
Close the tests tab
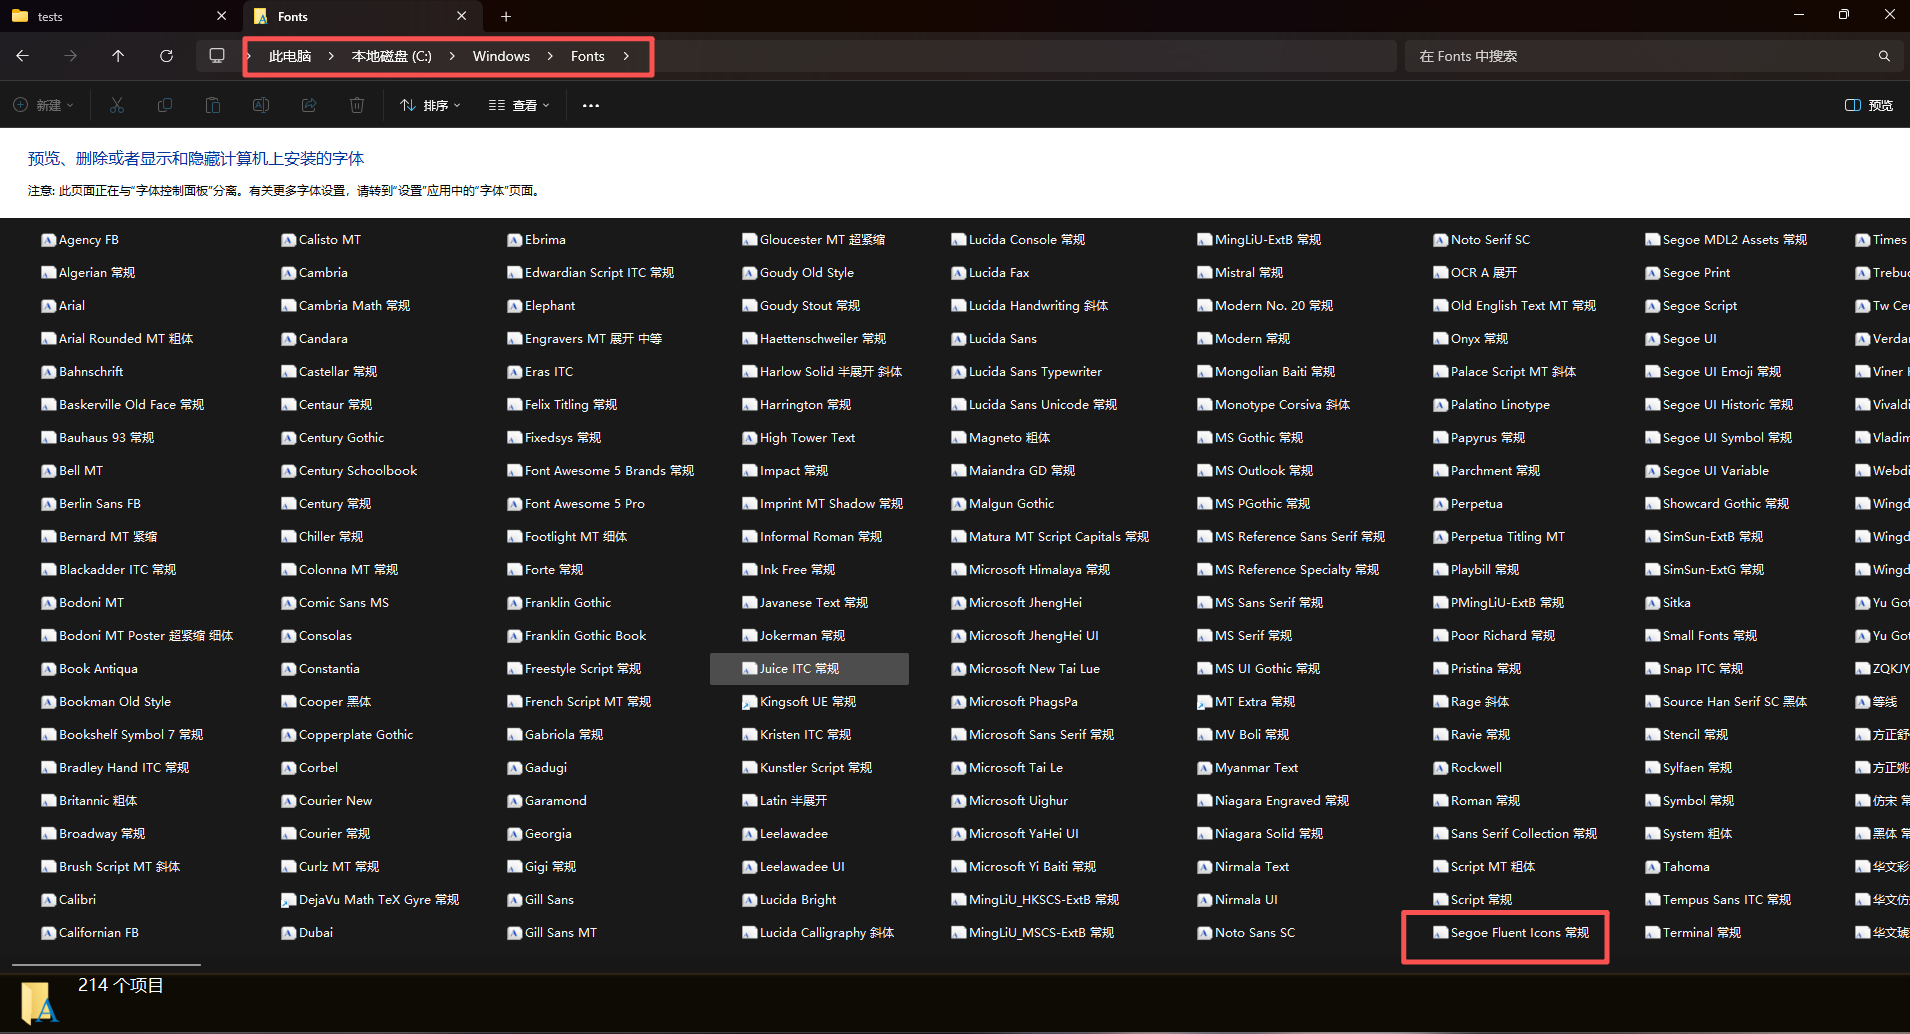(221, 16)
